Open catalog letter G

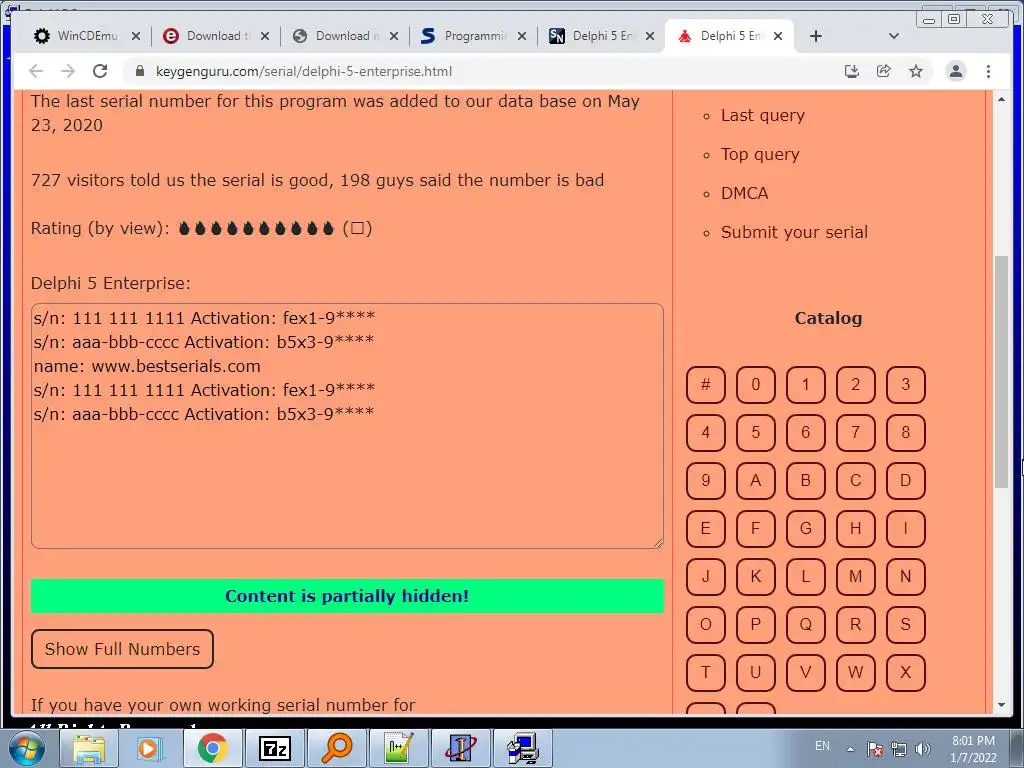[x=806, y=528]
